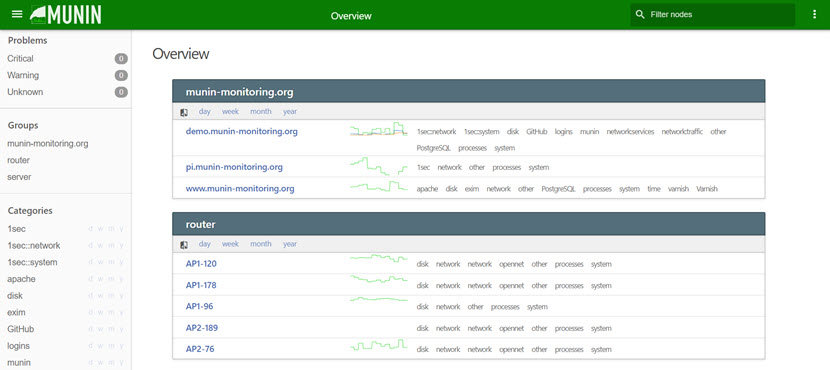Open the disk category in sidebar
Screen dimensions: 830x370
point(15,296)
